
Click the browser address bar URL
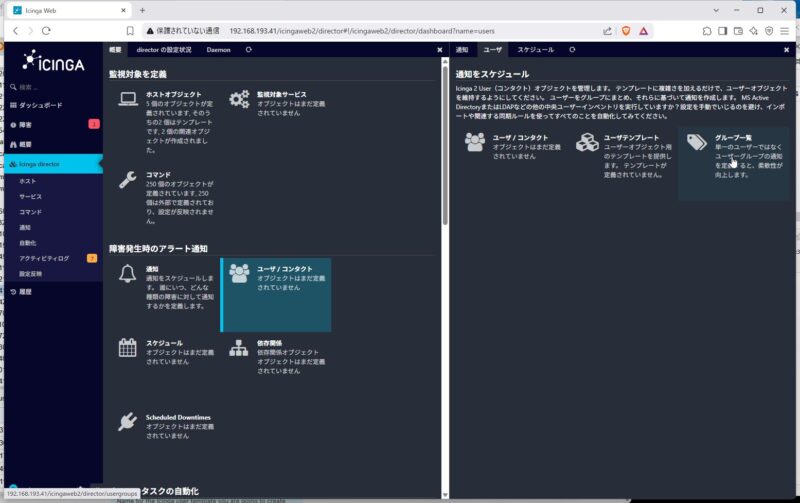362,31
